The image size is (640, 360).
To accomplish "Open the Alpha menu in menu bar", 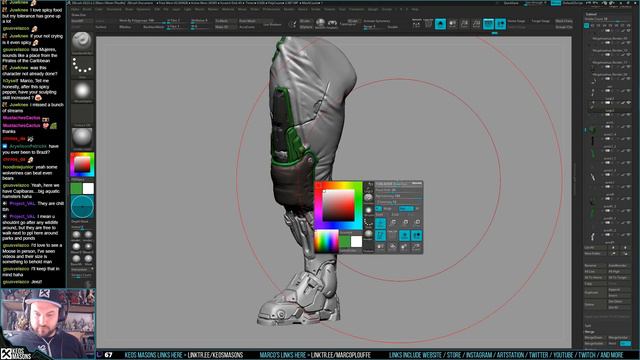I will tap(76, 9).
